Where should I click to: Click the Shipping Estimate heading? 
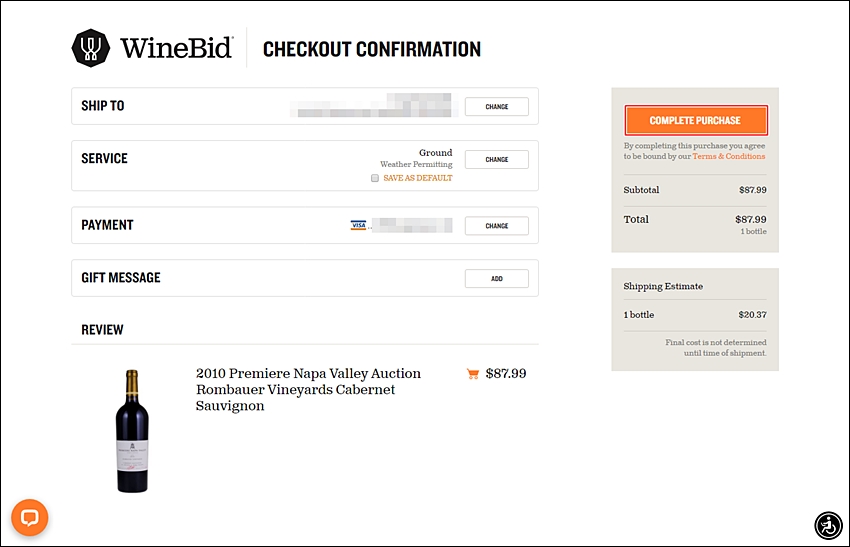(x=663, y=286)
